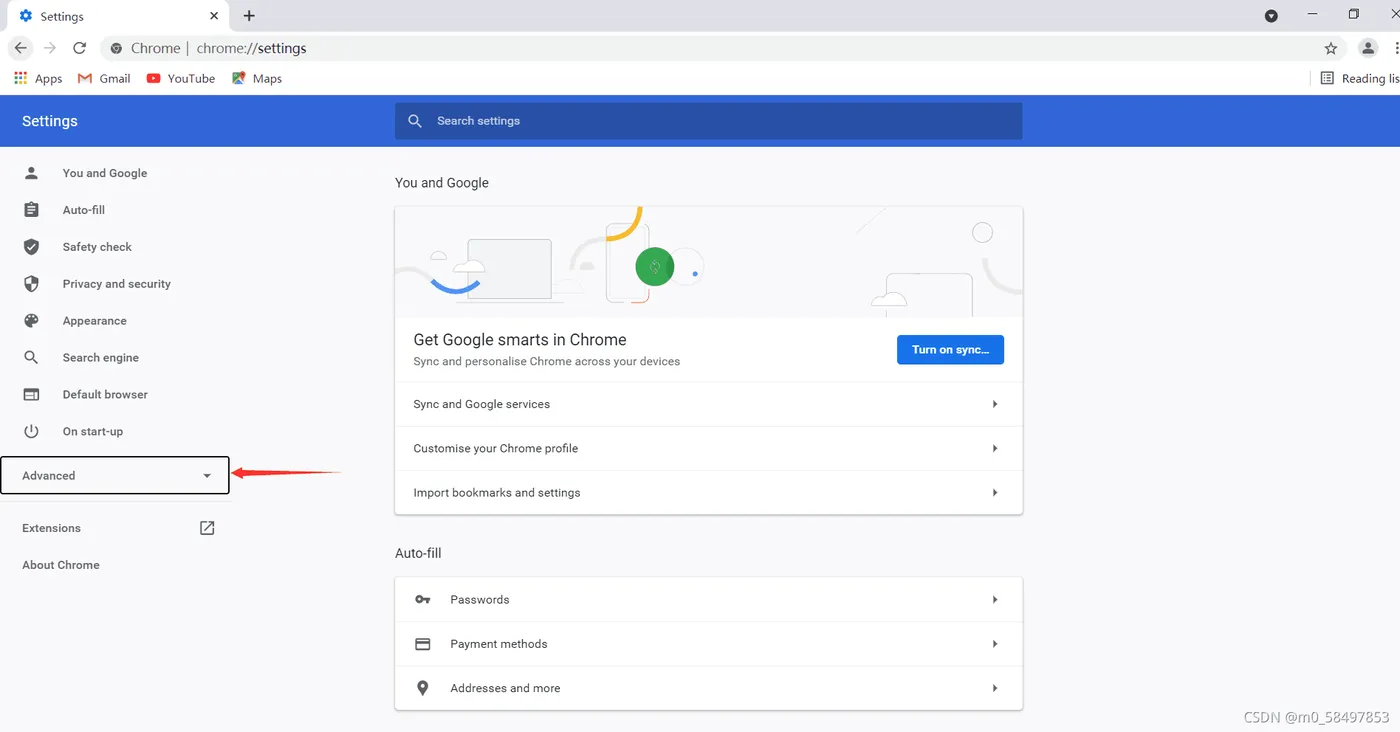Screen dimensions: 1400x732
Task: Open Safety check in the sidebar
Action: 97,247
